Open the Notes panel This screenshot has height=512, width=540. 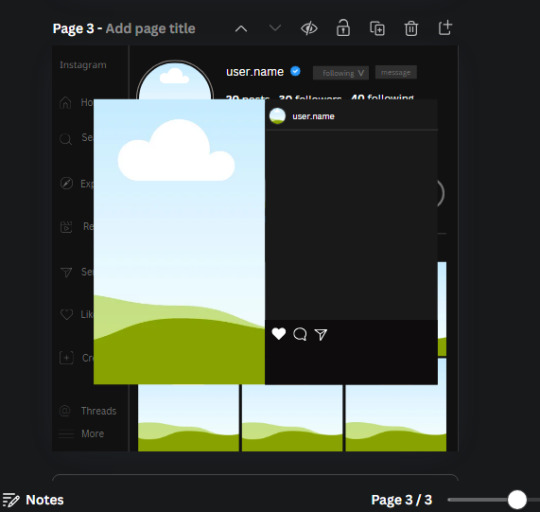coord(33,500)
